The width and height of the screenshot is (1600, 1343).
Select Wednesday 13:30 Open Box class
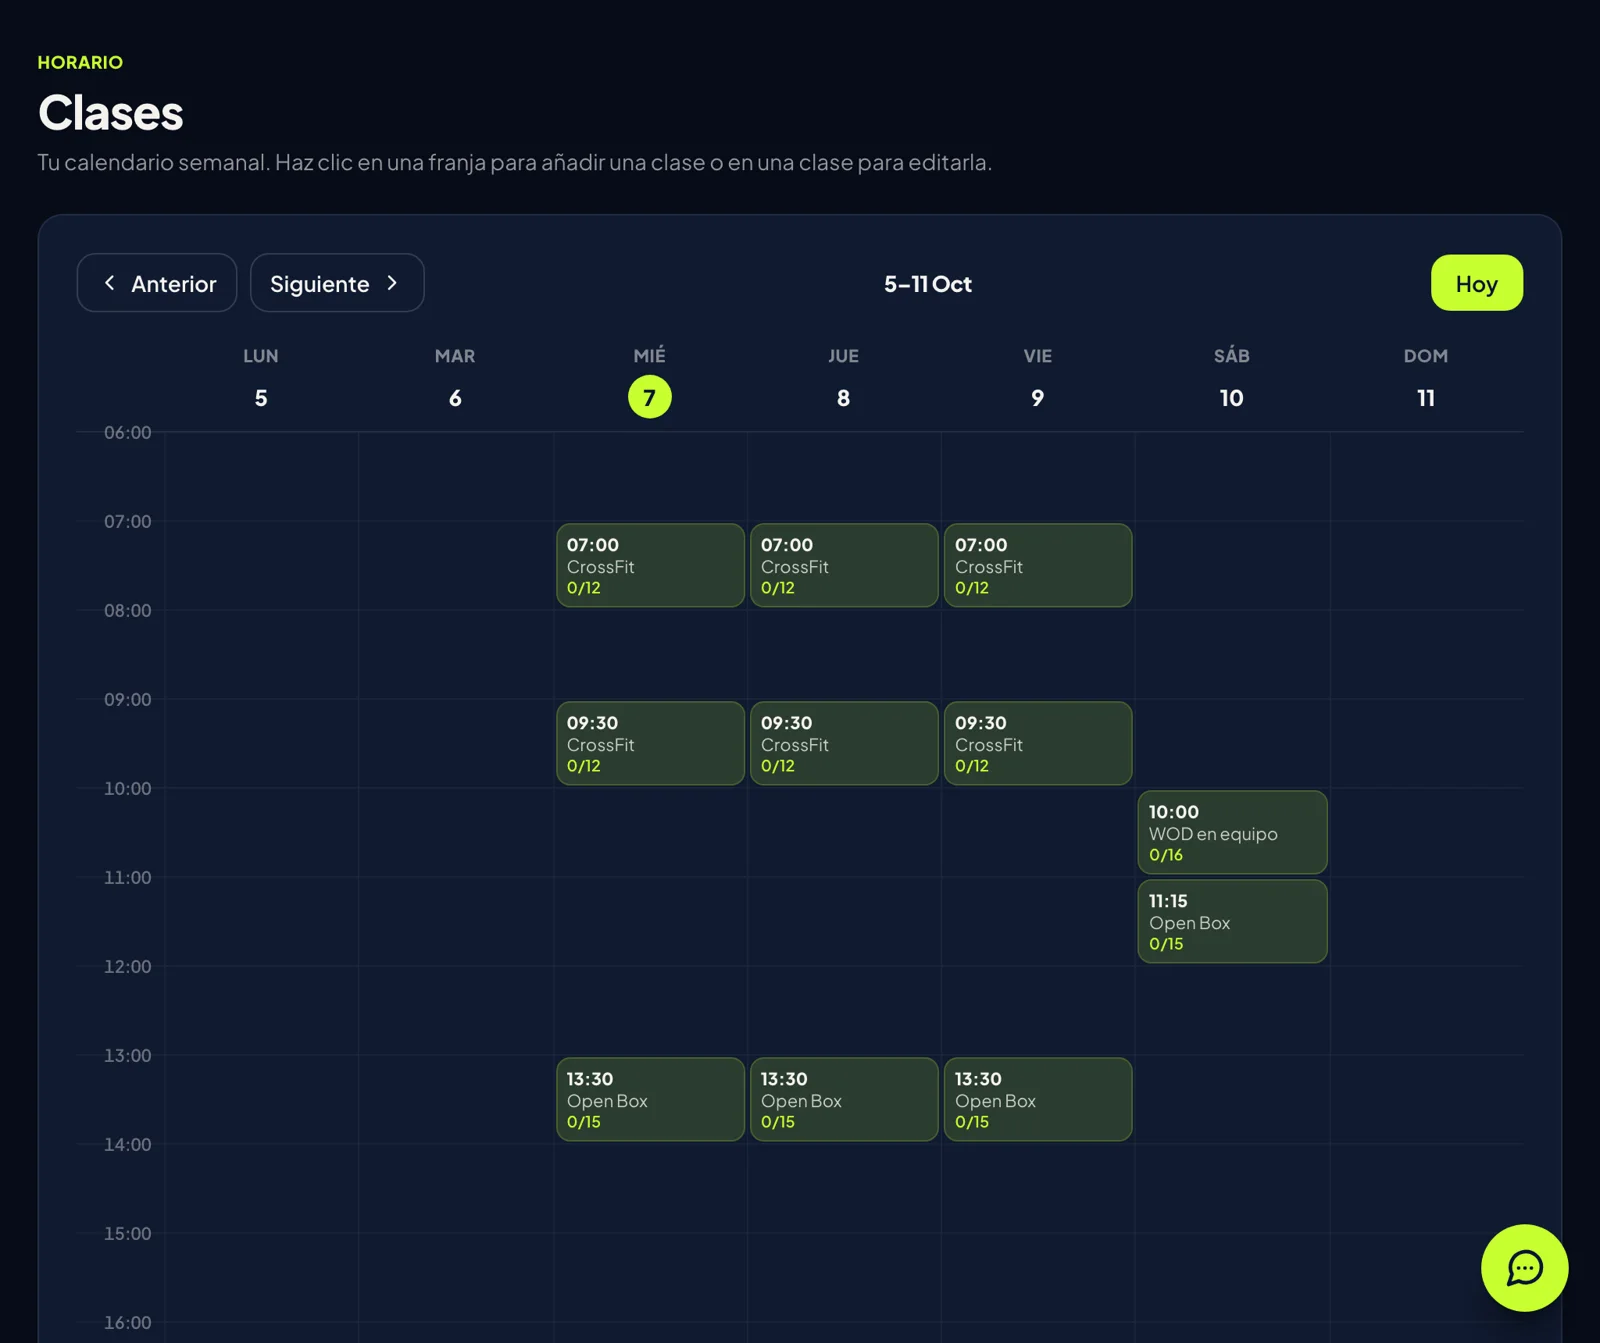pos(650,1099)
